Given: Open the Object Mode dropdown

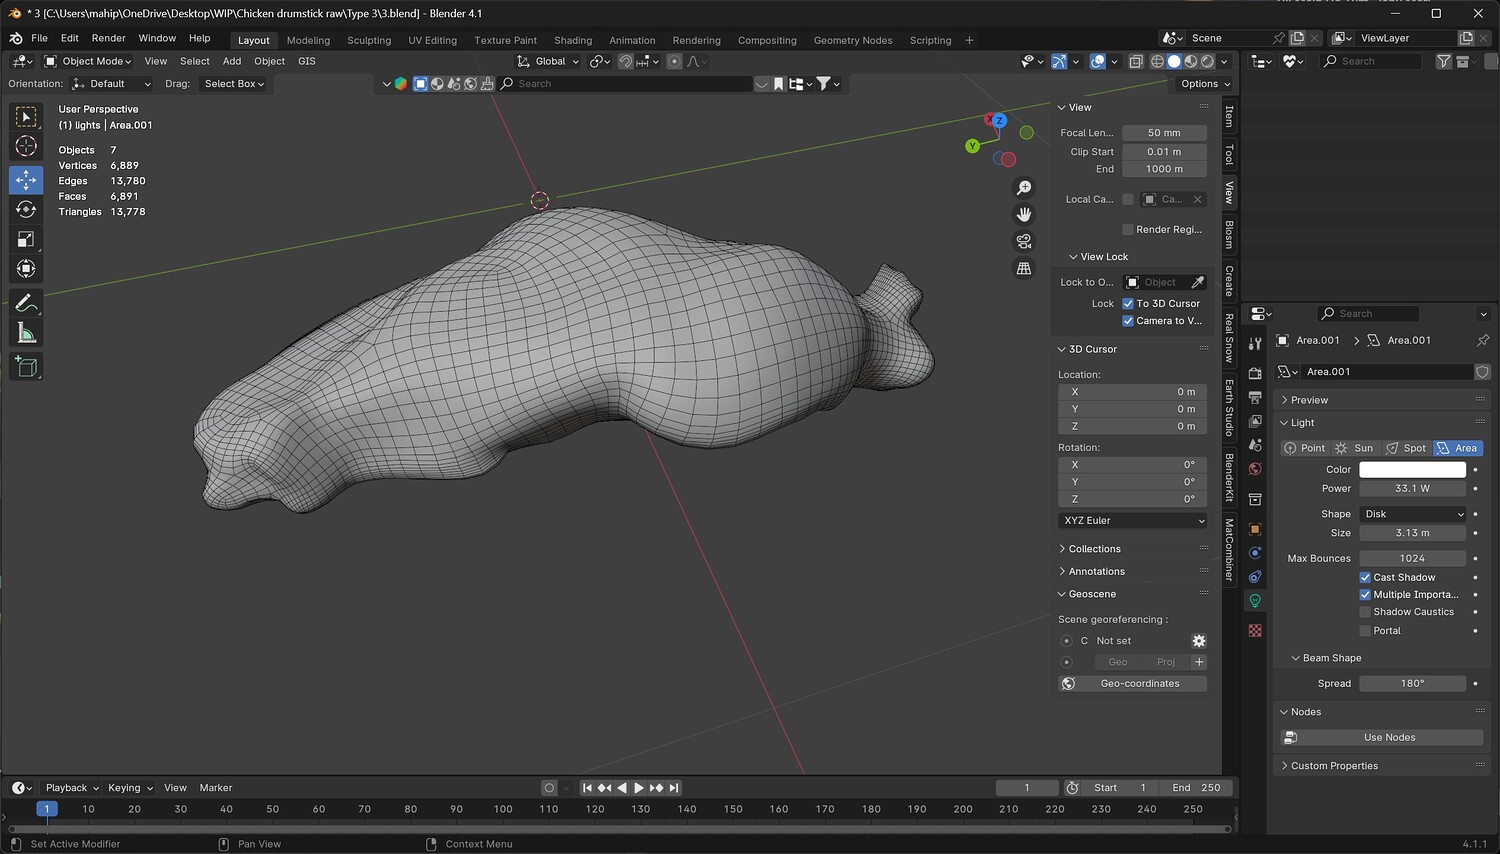Looking at the screenshot, I should [x=88, y=61].
